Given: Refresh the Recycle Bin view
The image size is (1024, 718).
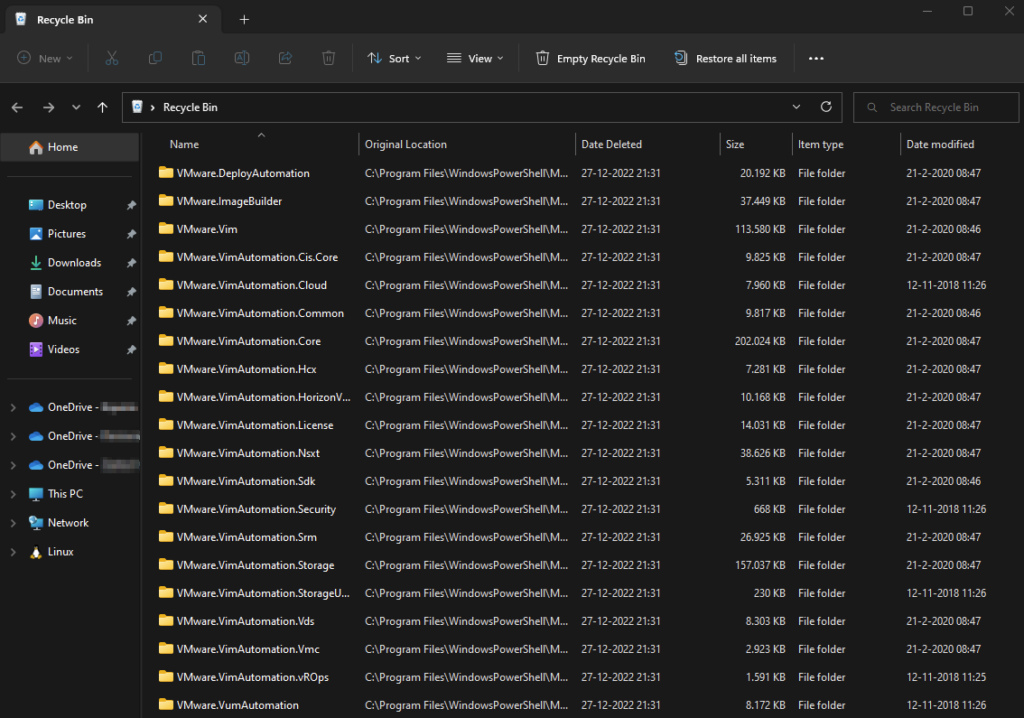Looking at the screenshot, I should pos(826,107).
